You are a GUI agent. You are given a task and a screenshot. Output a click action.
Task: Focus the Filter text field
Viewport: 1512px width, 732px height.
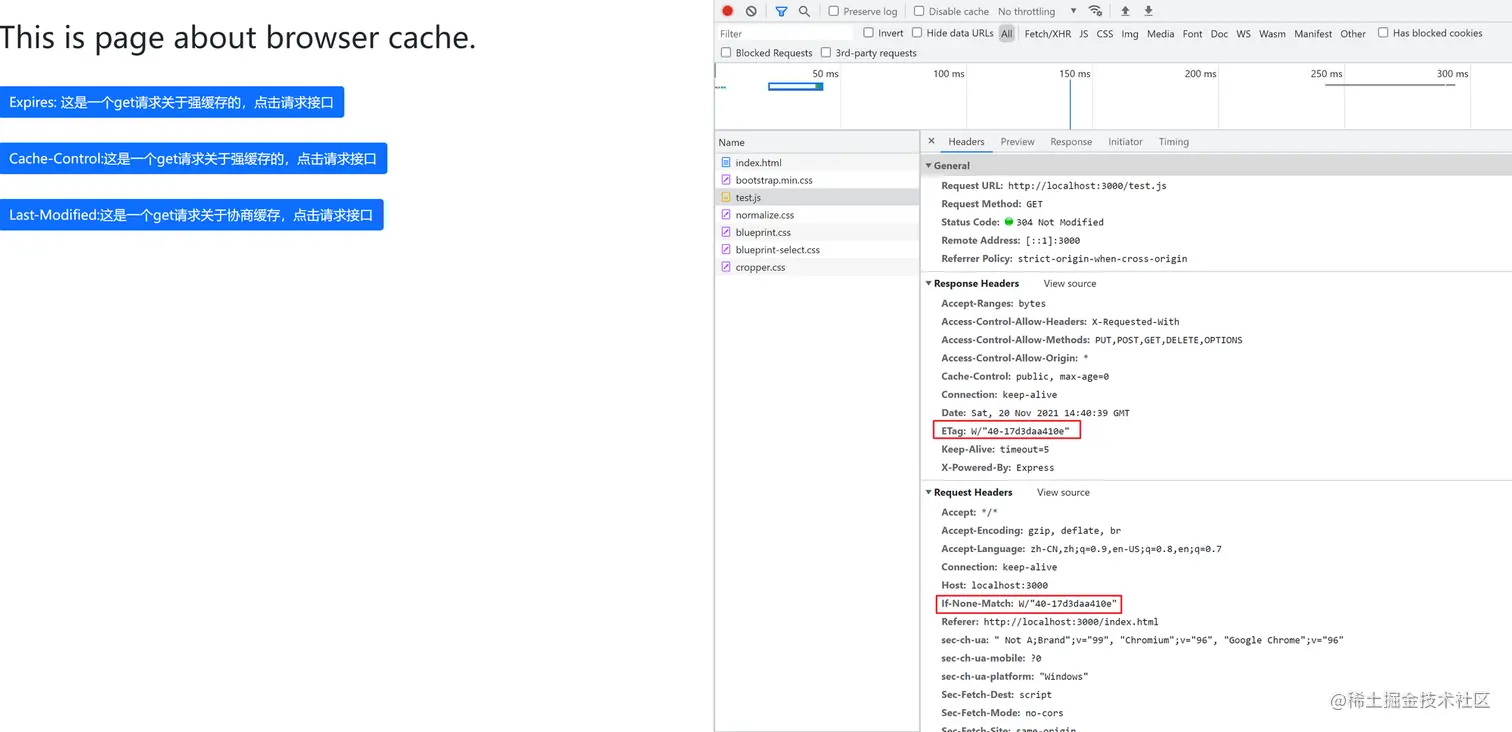point(785,34)
